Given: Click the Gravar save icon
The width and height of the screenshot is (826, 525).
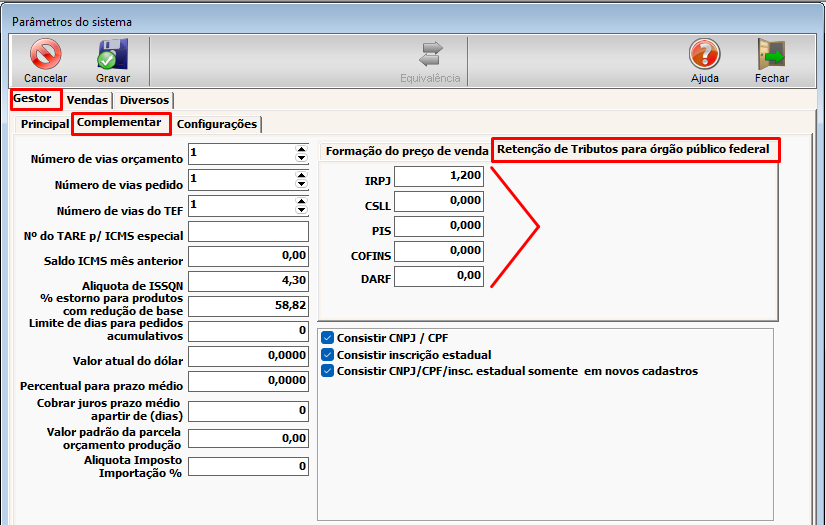Looking at the screenshot, I should pos(112,55).
